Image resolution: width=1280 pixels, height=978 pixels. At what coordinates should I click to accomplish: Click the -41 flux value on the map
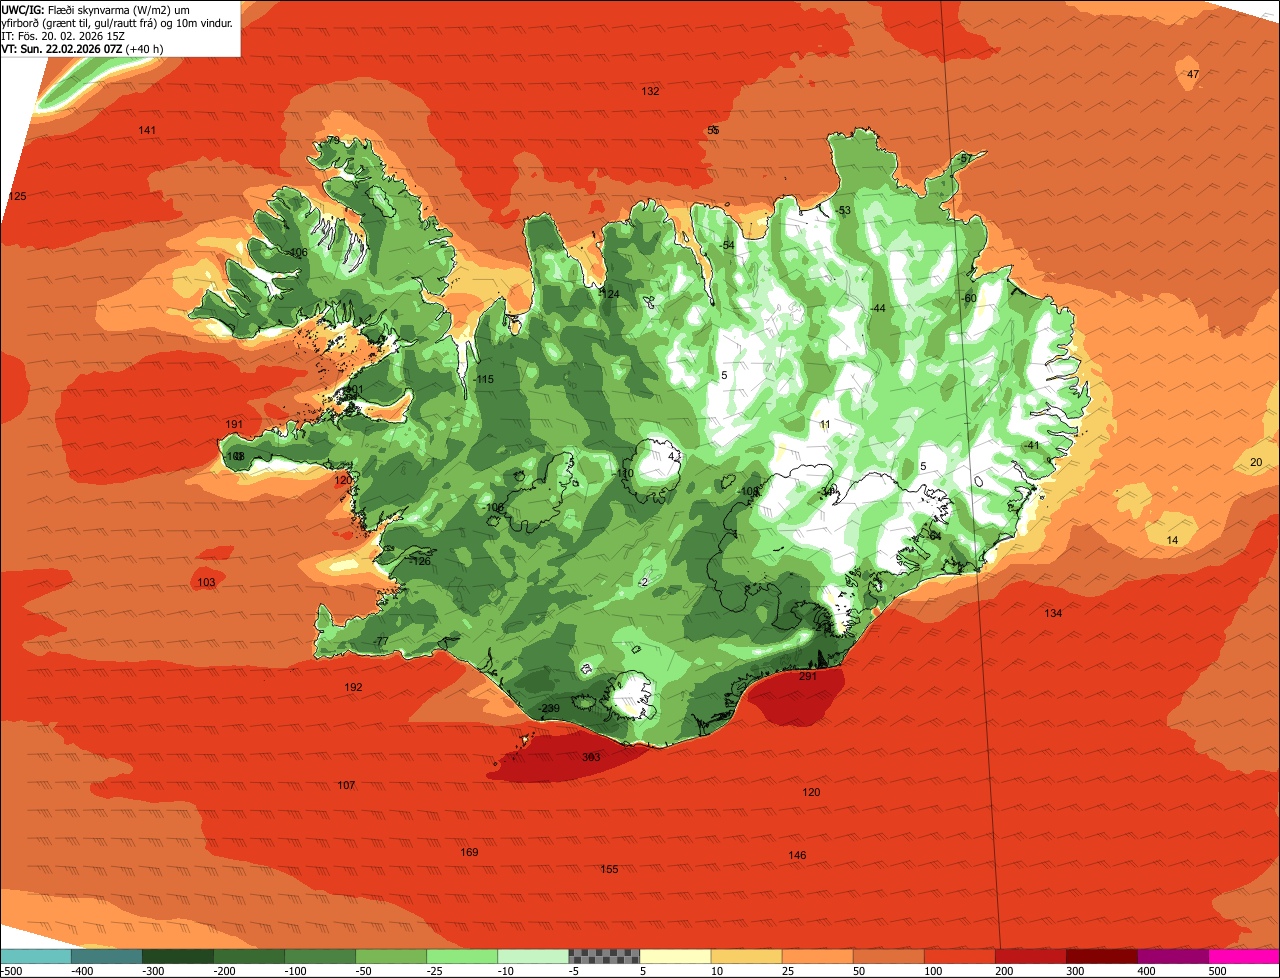[x=1032, y=445]
